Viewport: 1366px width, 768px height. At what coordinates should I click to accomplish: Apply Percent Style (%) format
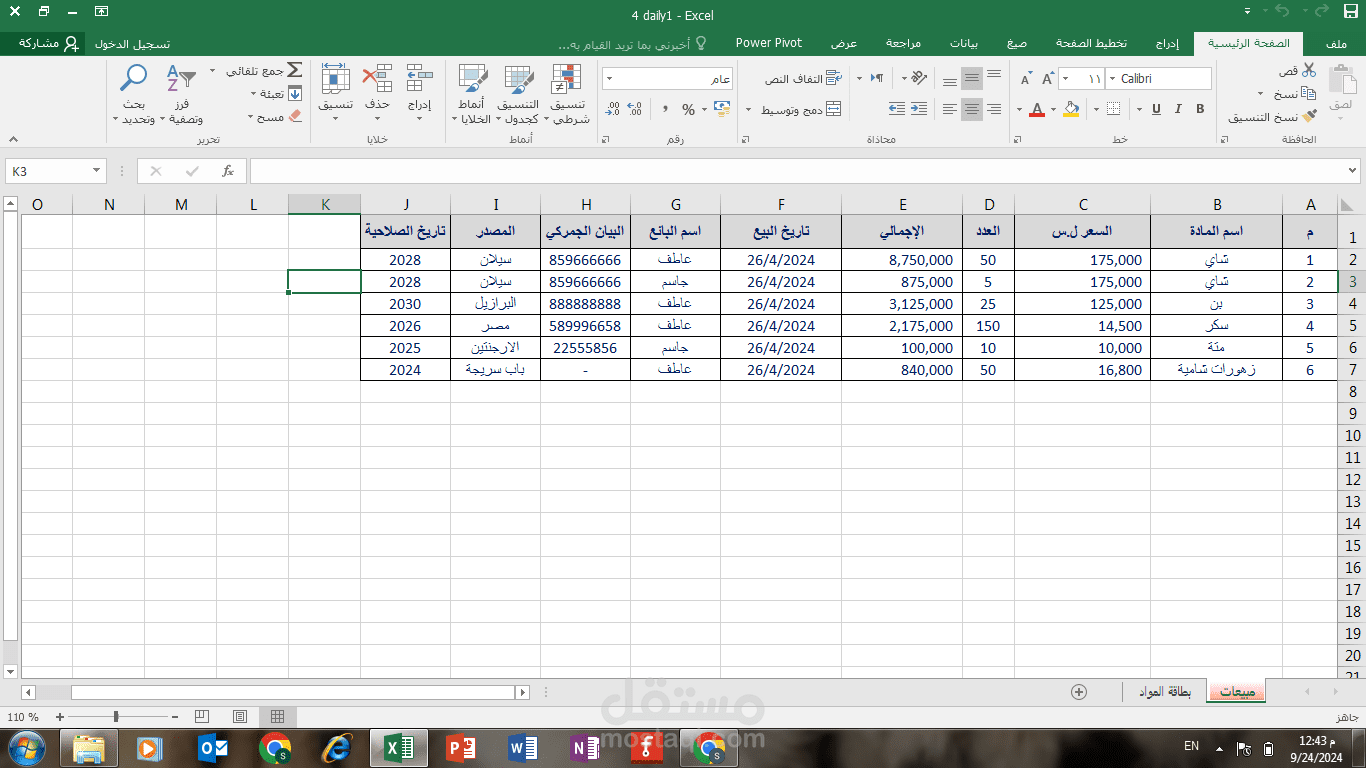(x=688, y=109)
